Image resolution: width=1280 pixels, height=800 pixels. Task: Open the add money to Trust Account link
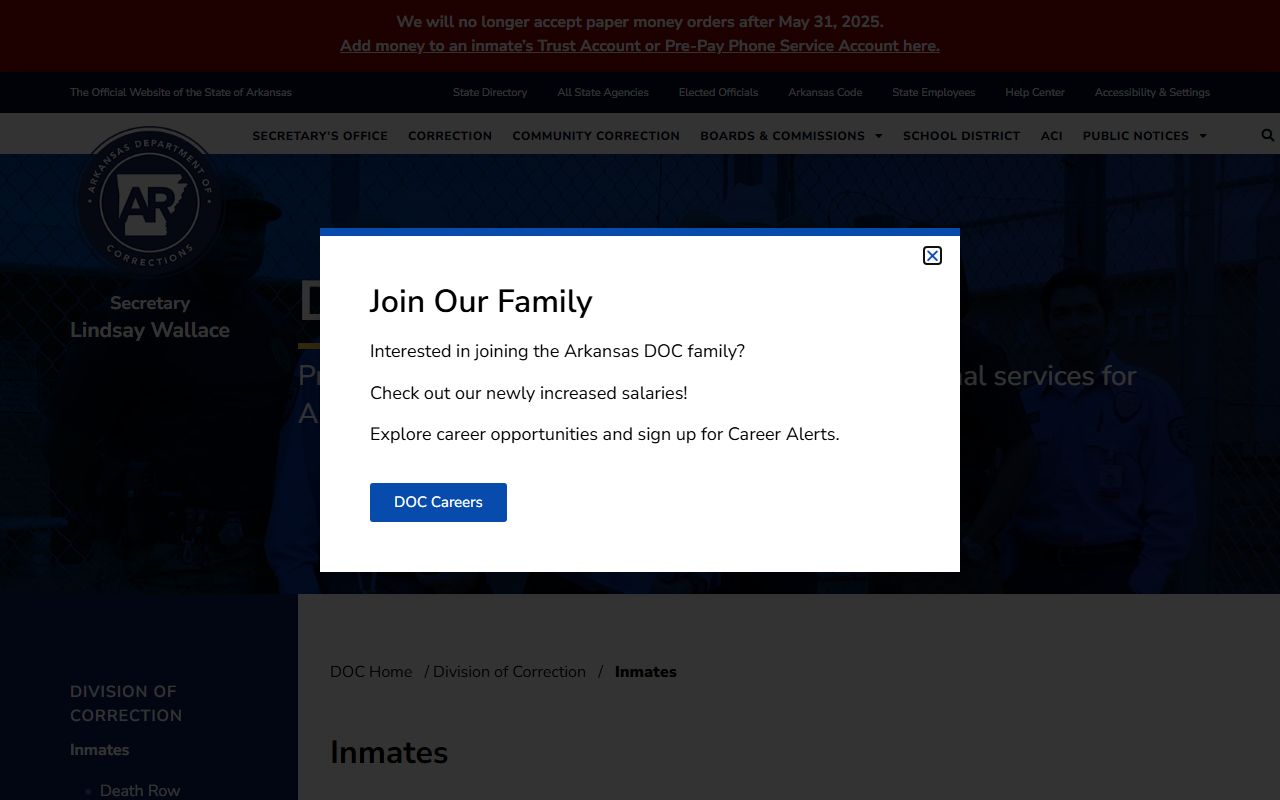tap(640, 46)
